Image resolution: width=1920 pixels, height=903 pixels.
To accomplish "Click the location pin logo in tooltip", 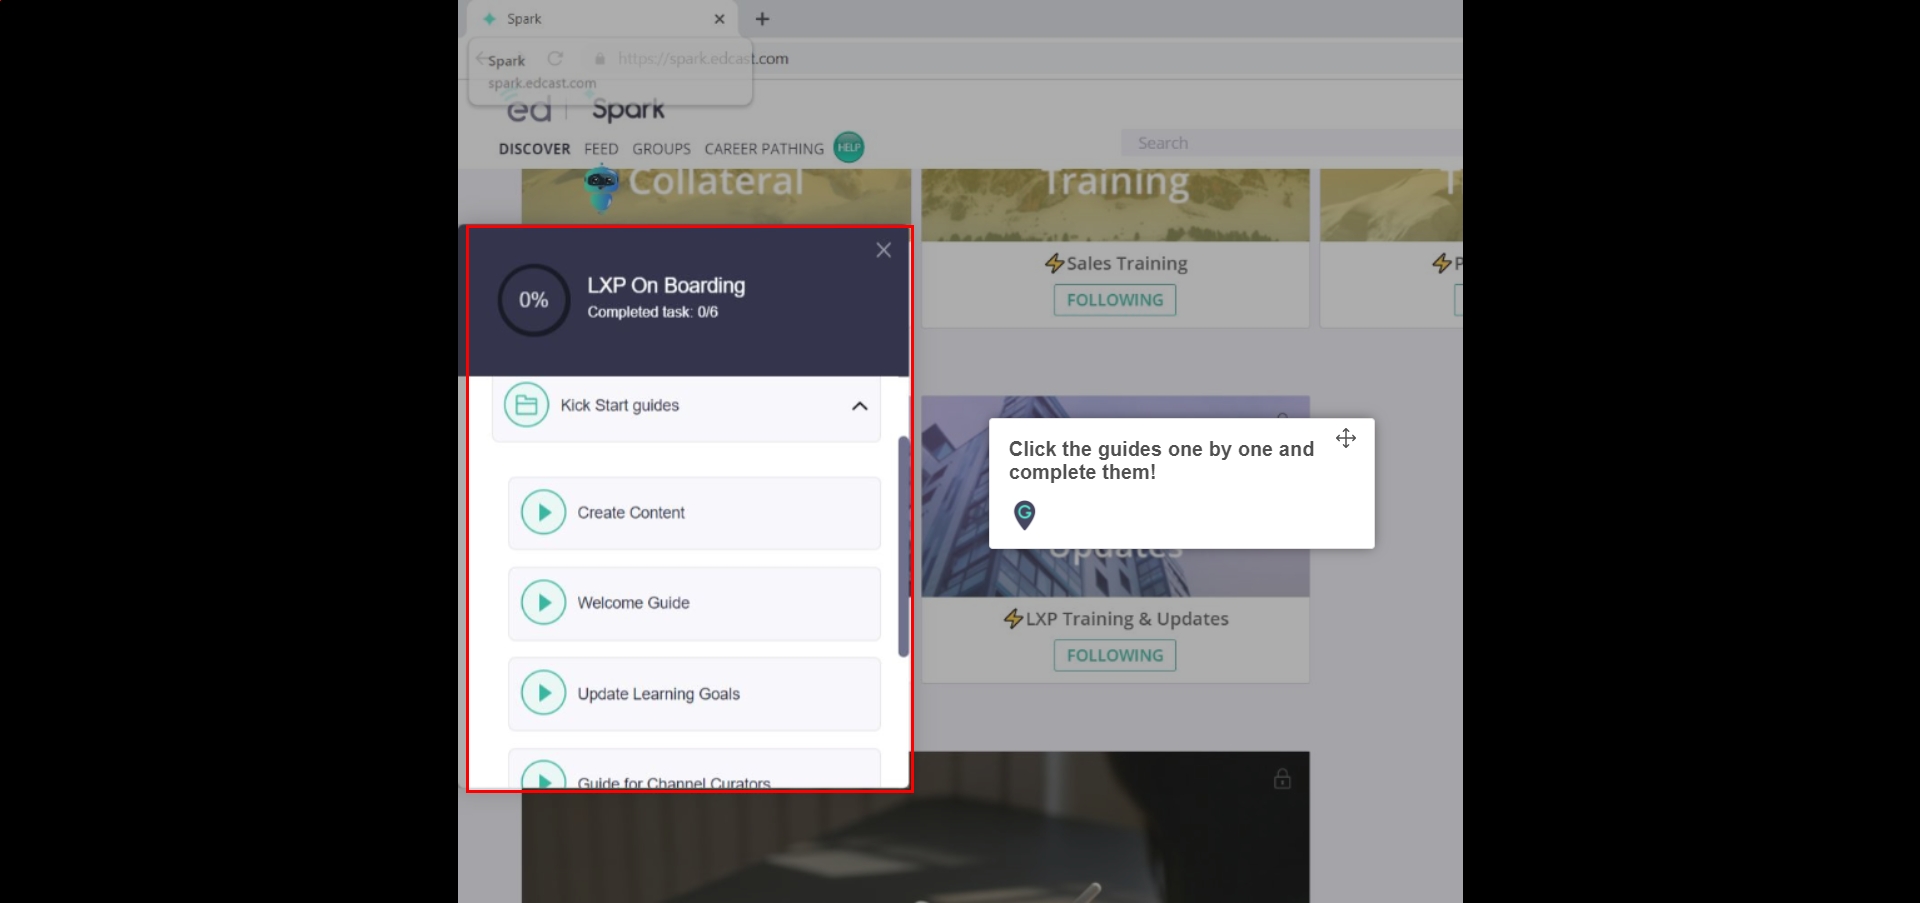I will pyautogui.click(x=1024, y=515).
